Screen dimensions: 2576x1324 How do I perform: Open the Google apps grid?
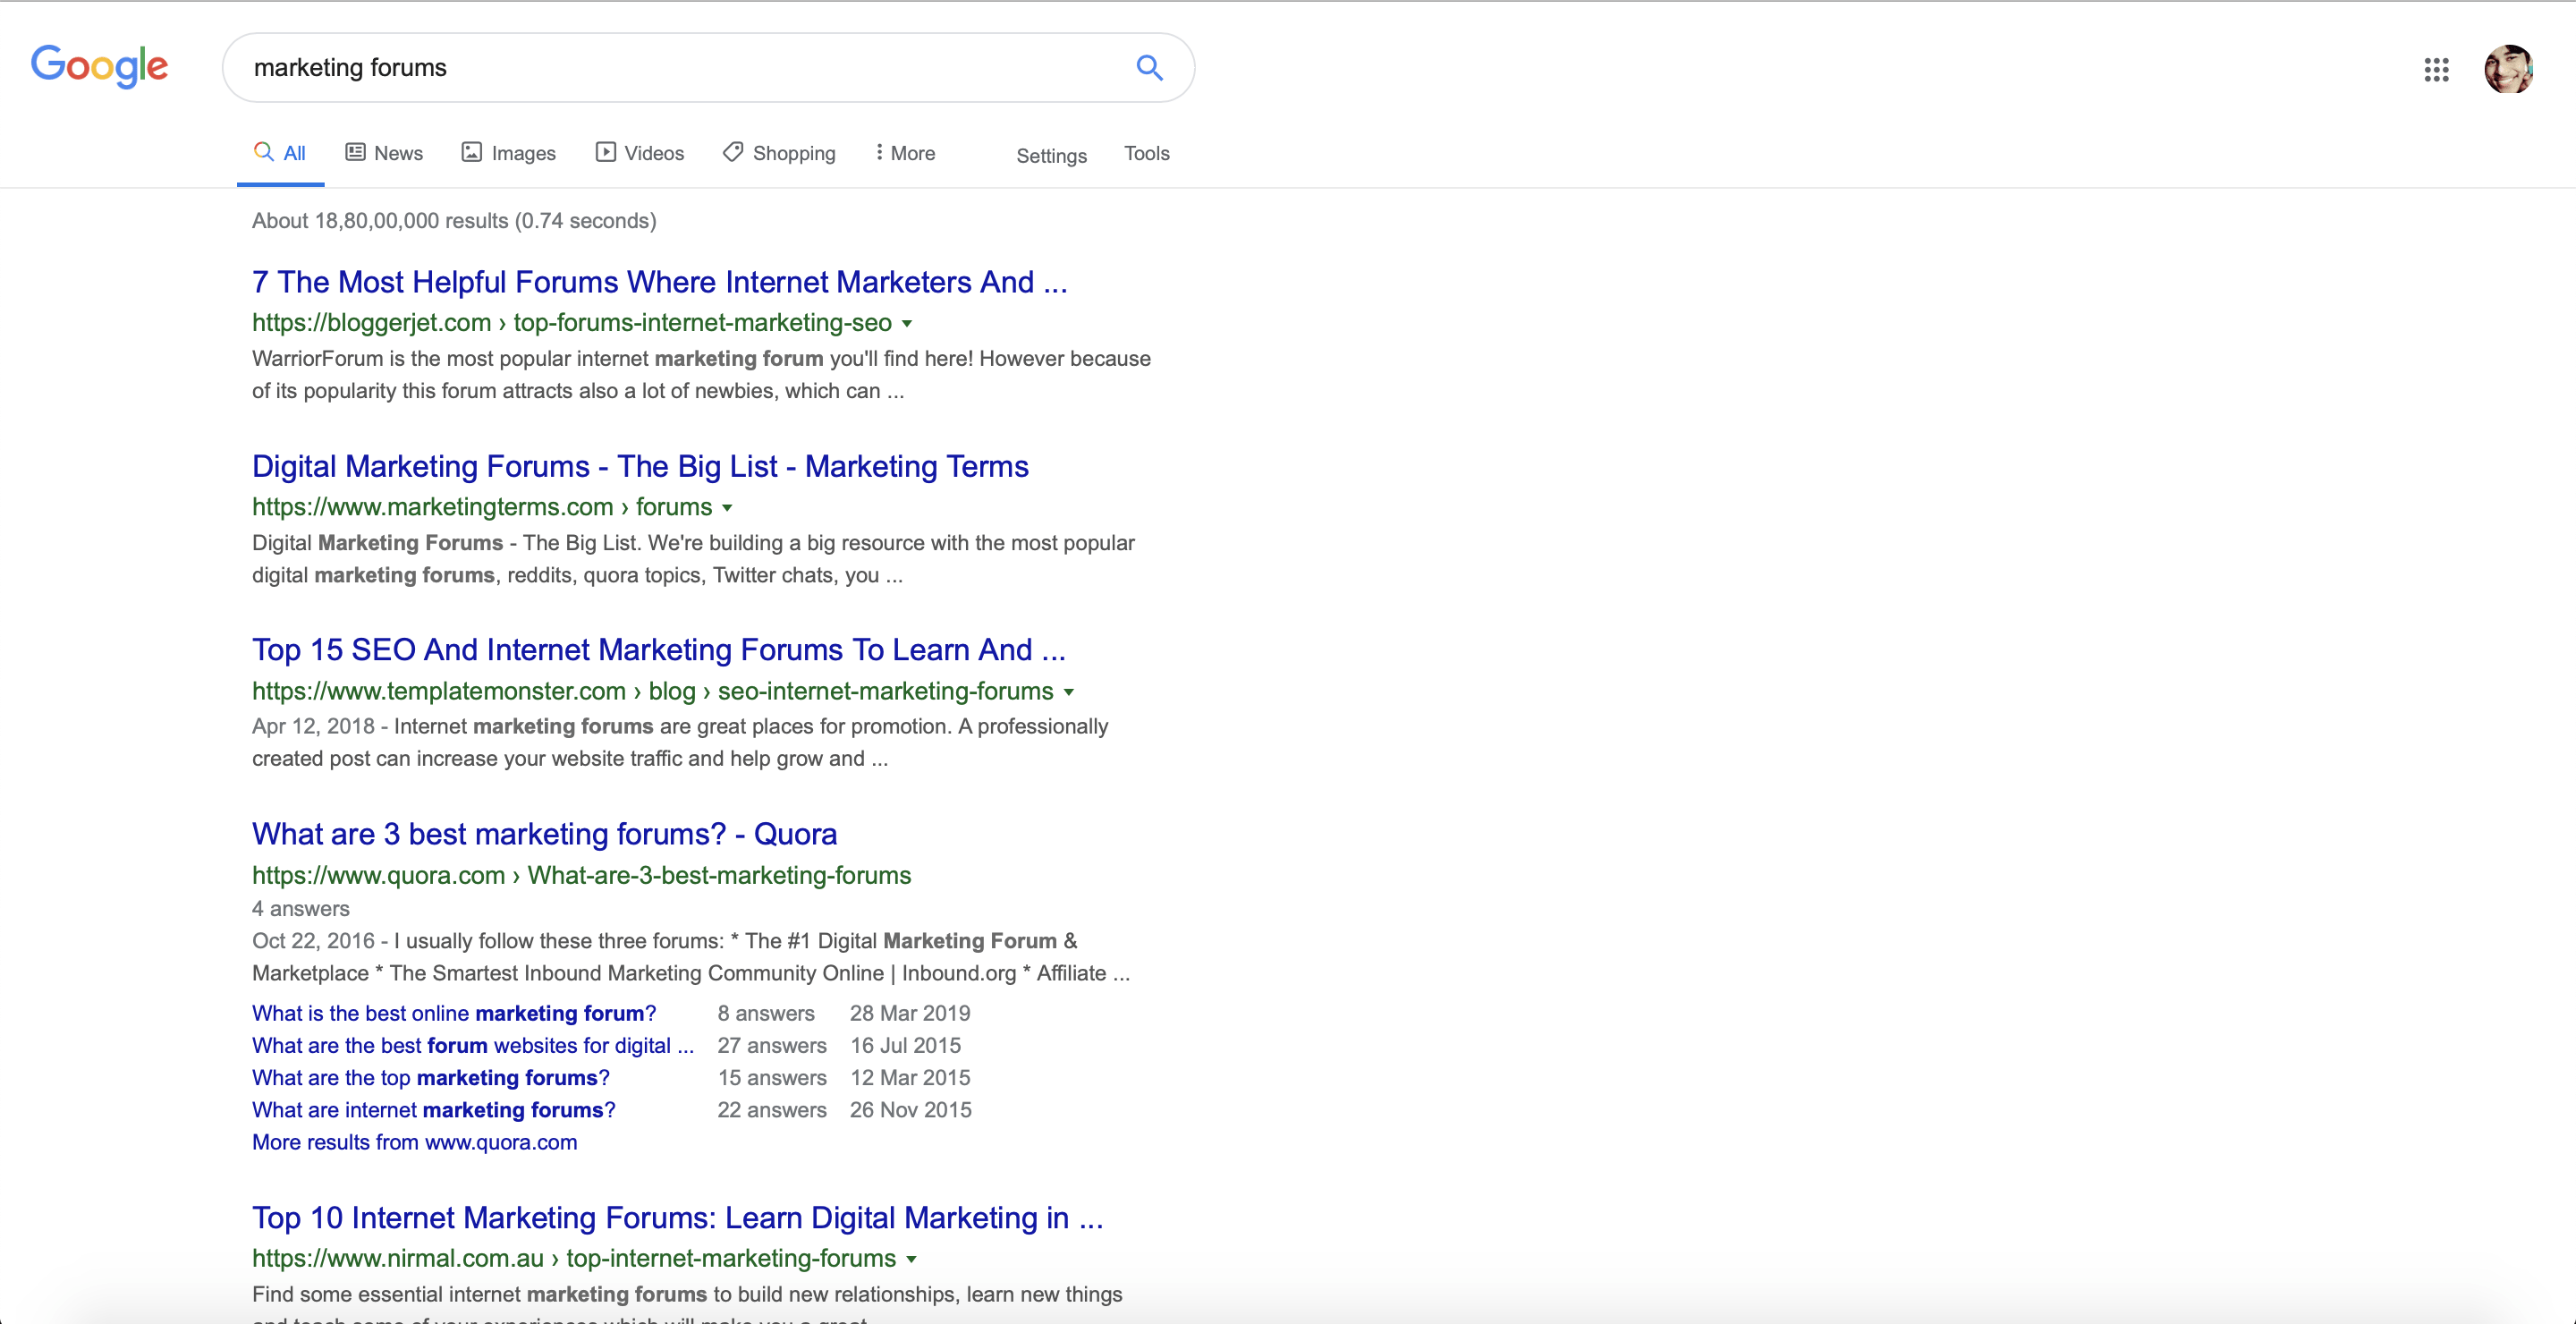2436,69
